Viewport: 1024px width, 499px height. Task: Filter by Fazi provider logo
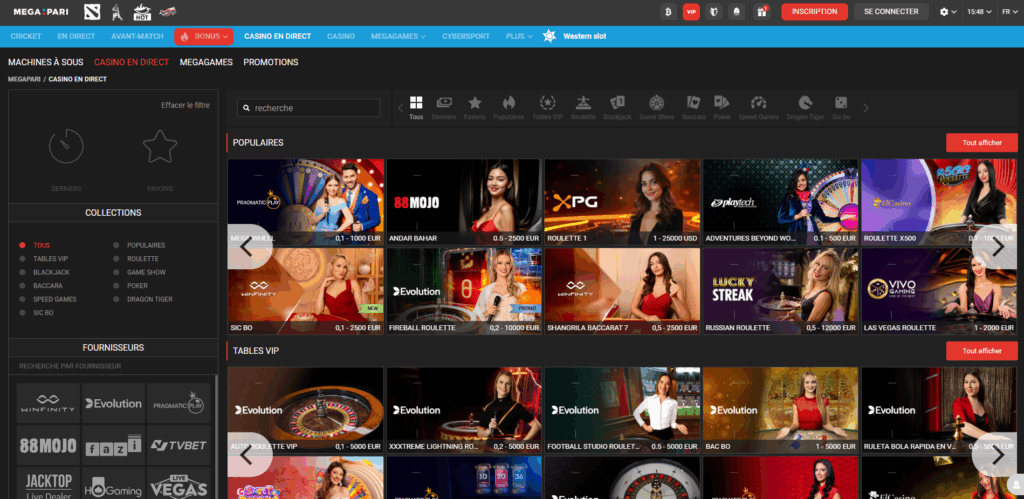click(114, 445)
